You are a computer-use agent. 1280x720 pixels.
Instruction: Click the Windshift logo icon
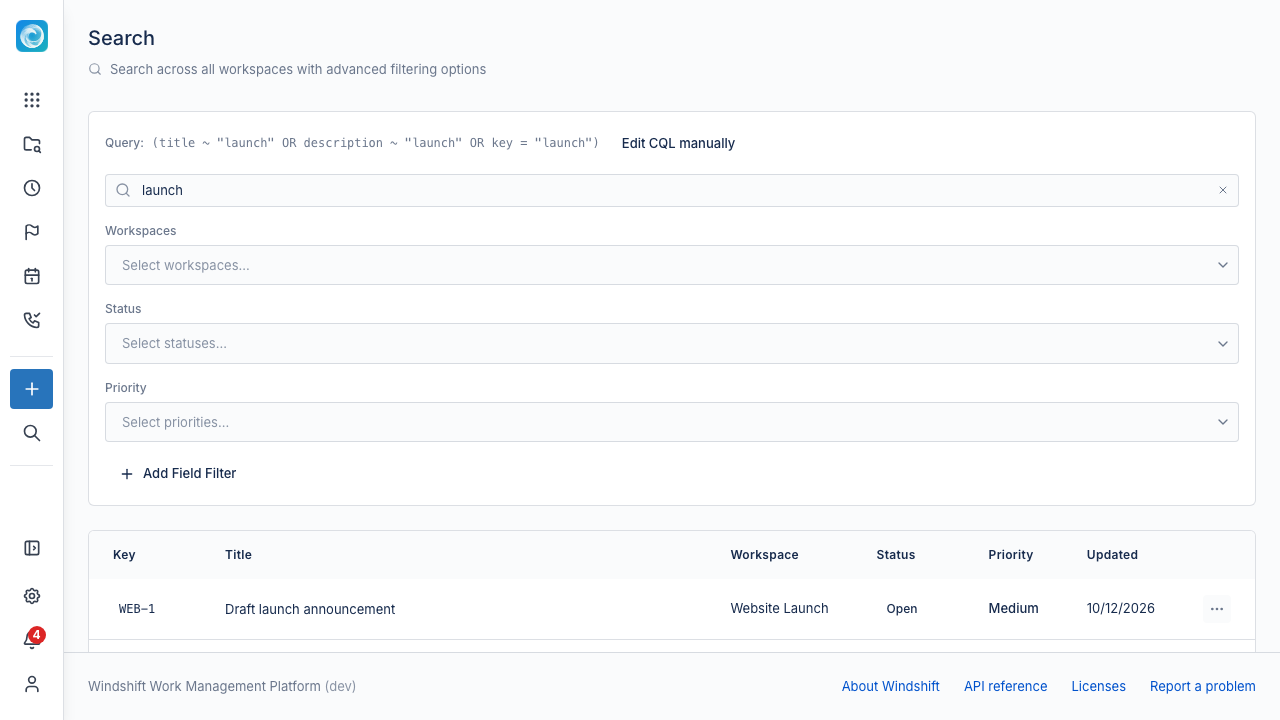(x=32, y=36)
